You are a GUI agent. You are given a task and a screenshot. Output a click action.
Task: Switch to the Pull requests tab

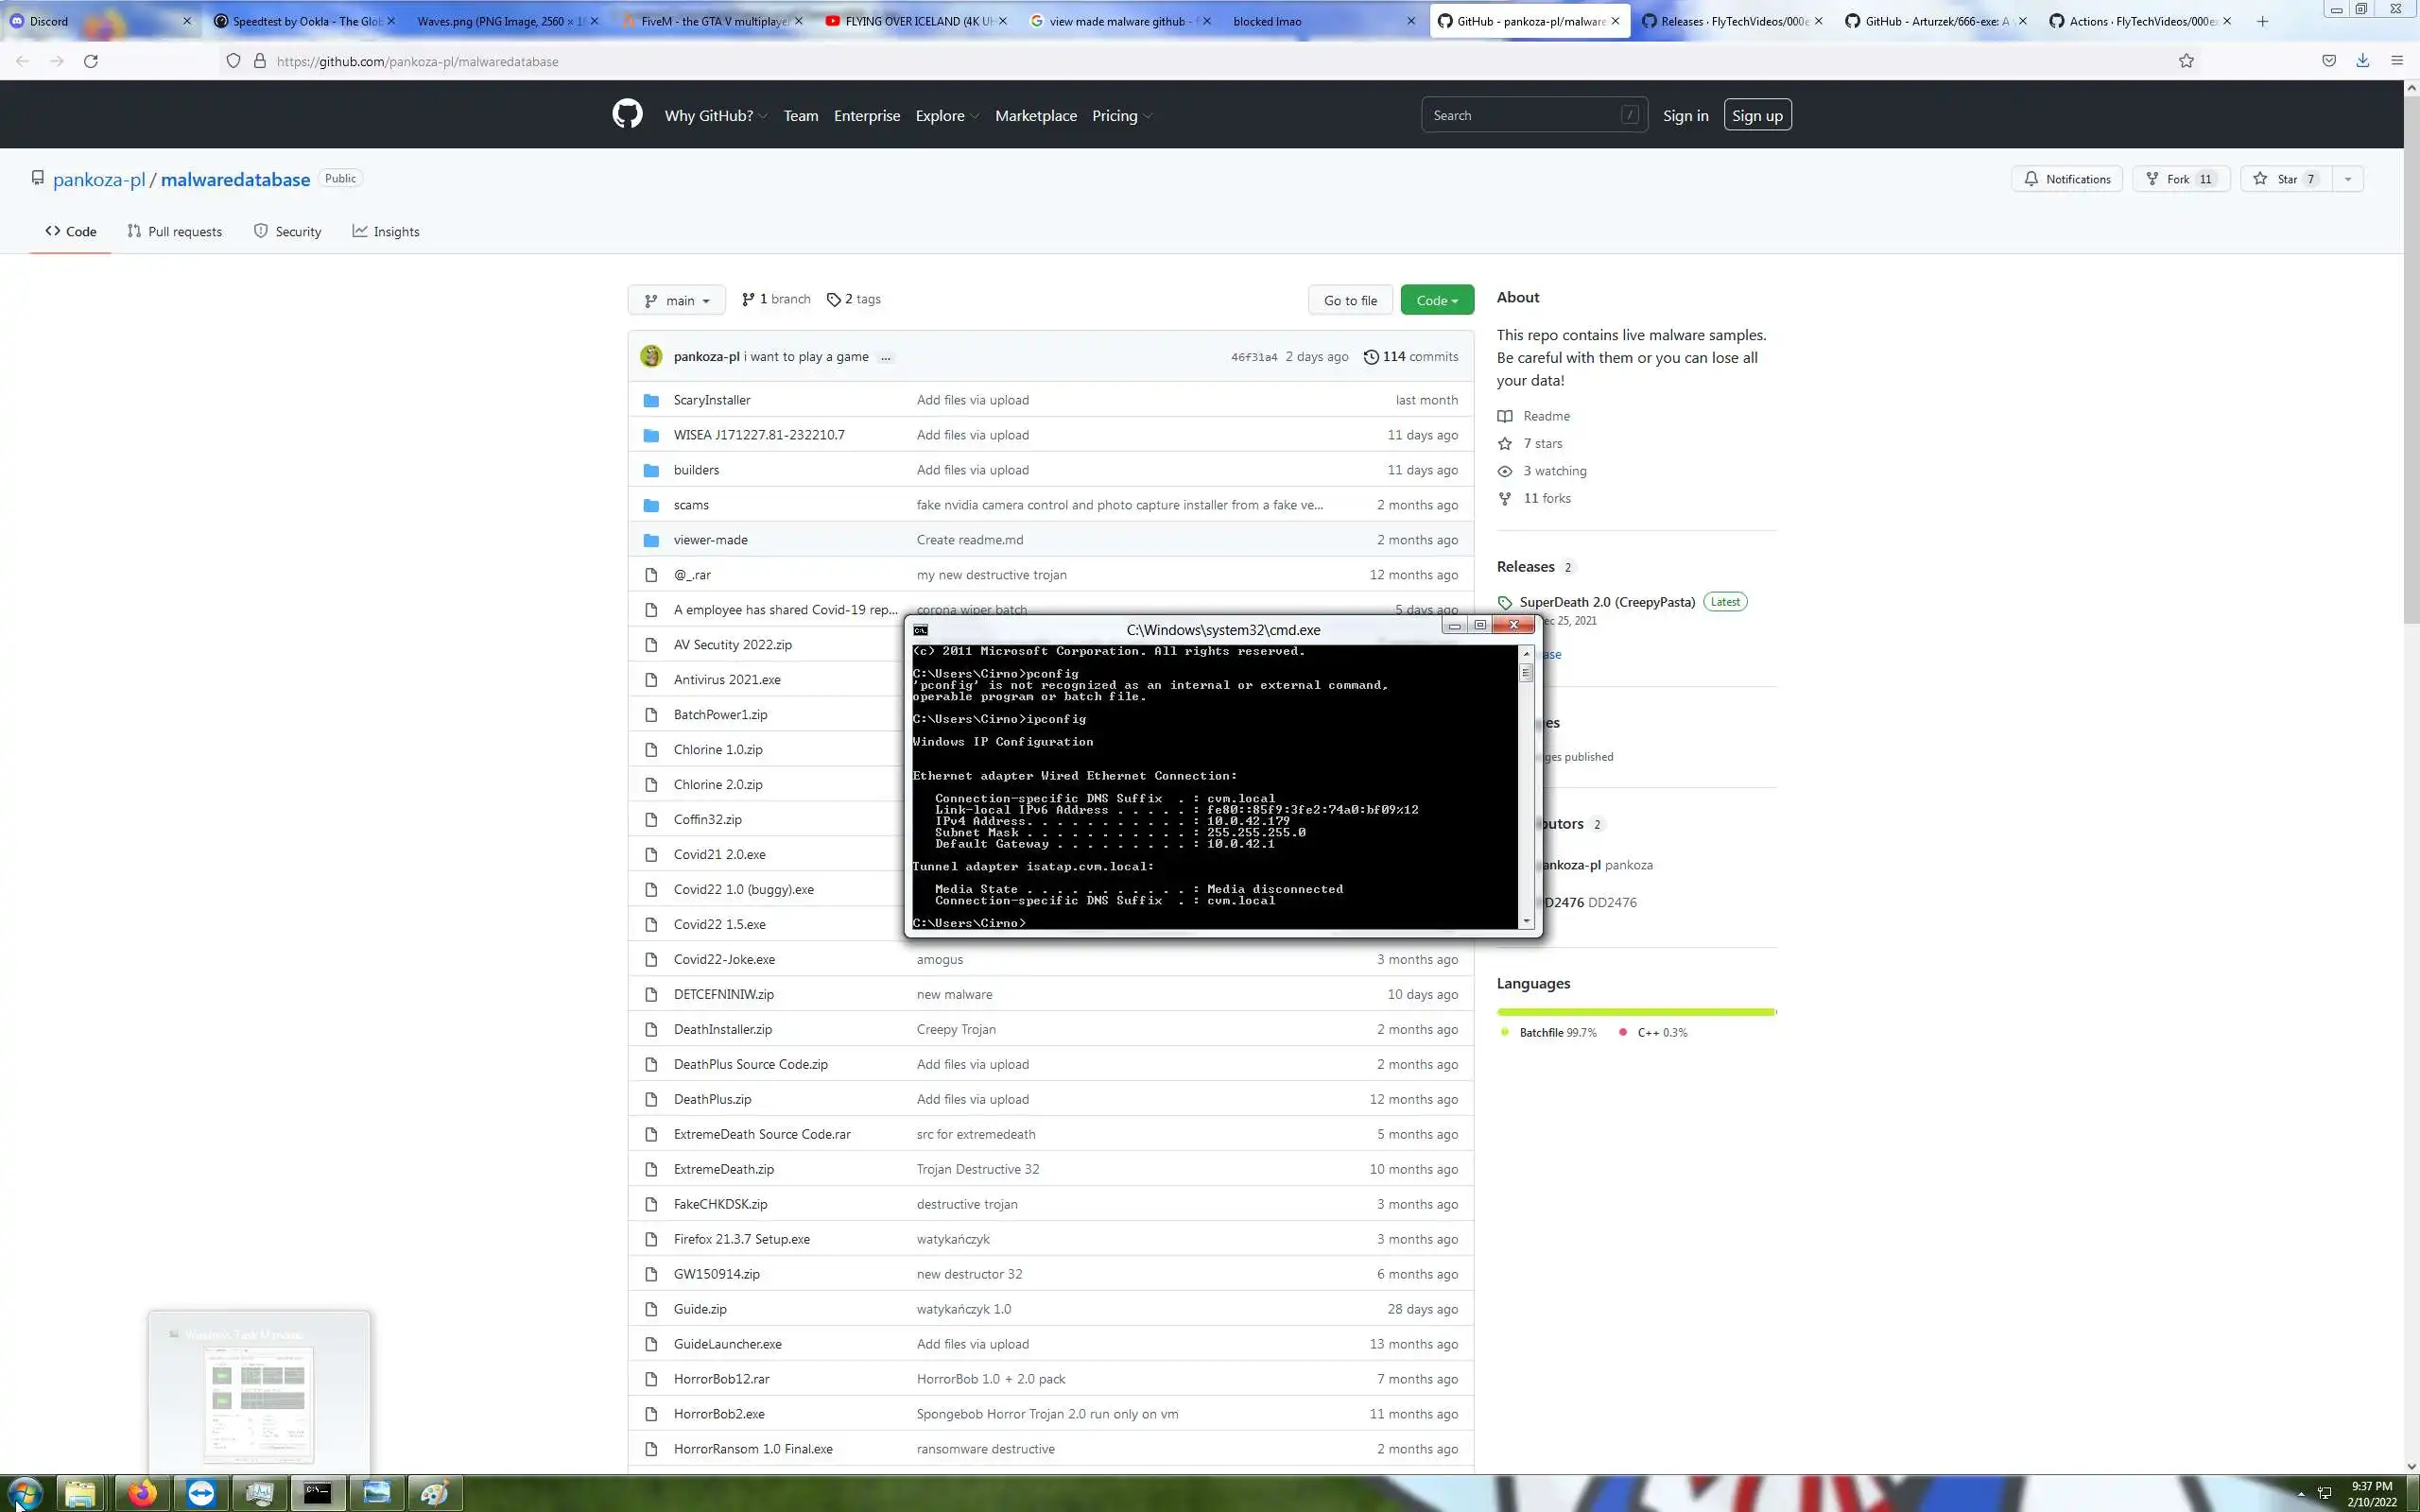coord(175,232)
